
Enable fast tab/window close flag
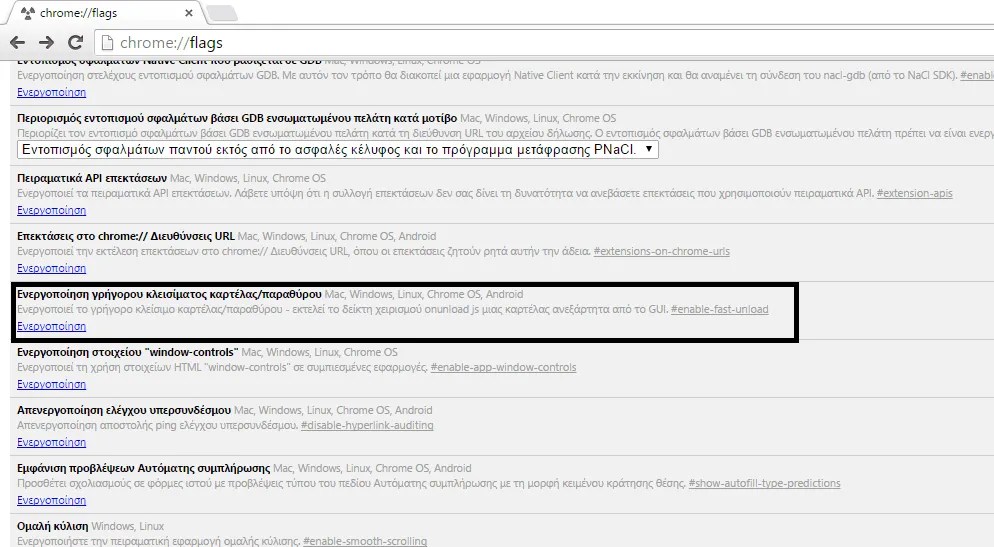51,326
